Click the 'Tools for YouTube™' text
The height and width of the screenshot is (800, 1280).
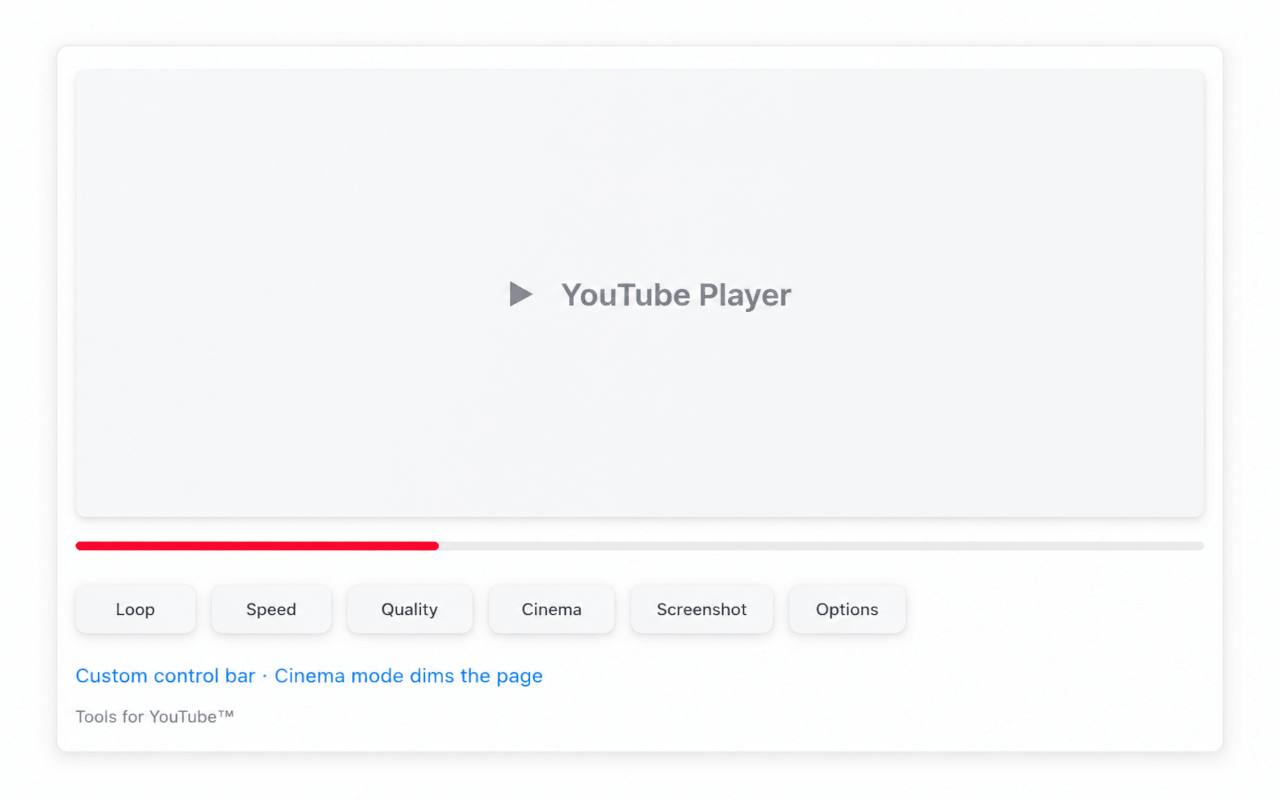coord(155,716)
